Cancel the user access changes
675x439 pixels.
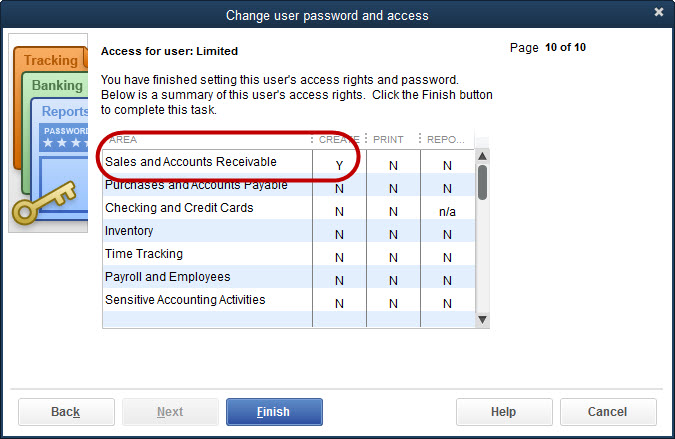point(608,412)
